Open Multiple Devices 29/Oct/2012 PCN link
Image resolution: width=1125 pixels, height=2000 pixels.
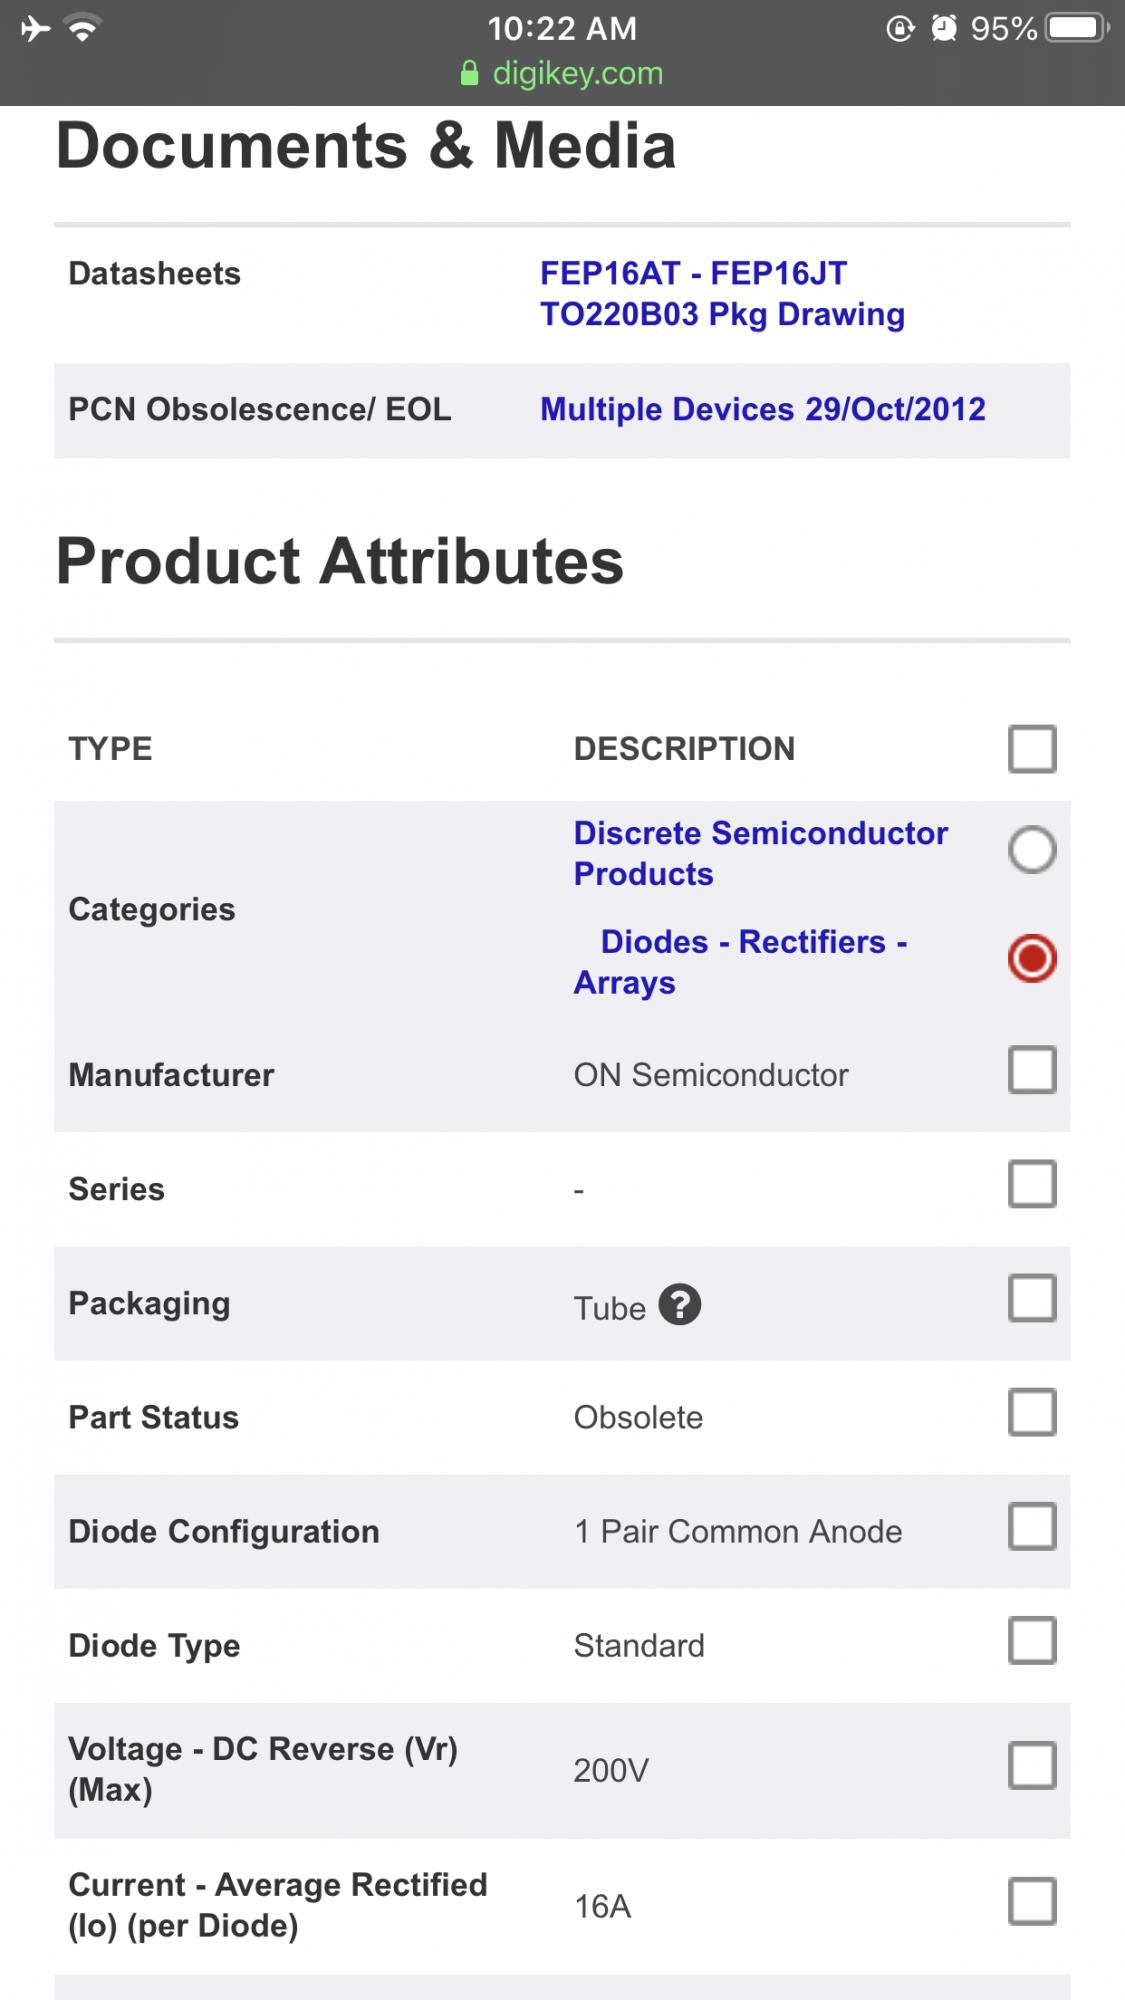tap(762, 409)
